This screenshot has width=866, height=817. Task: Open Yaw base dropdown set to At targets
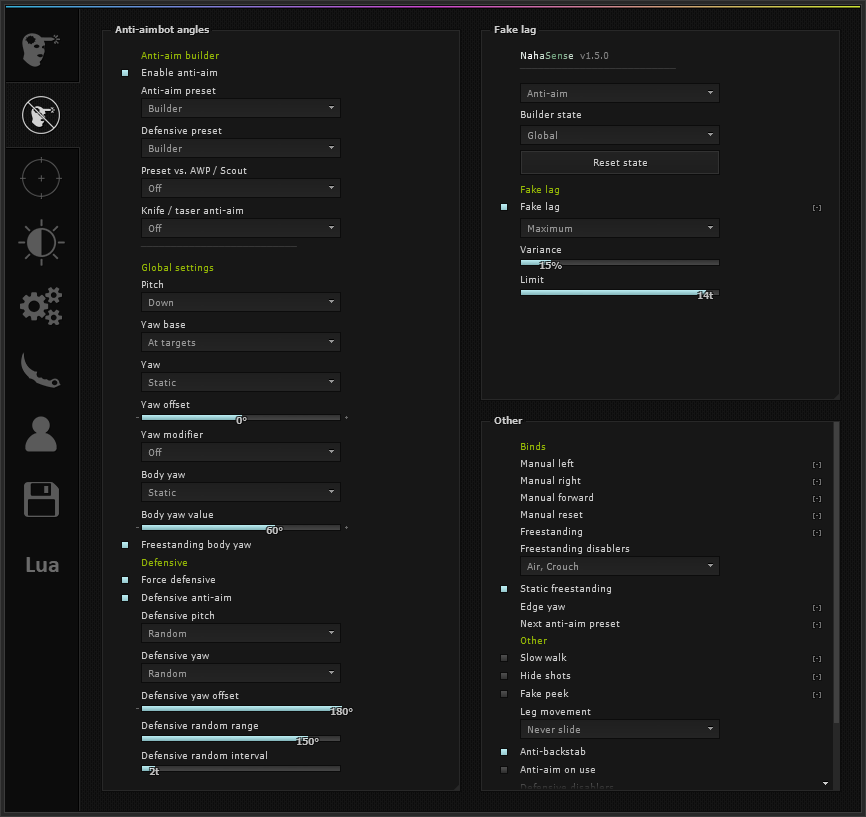pos(241,342)
